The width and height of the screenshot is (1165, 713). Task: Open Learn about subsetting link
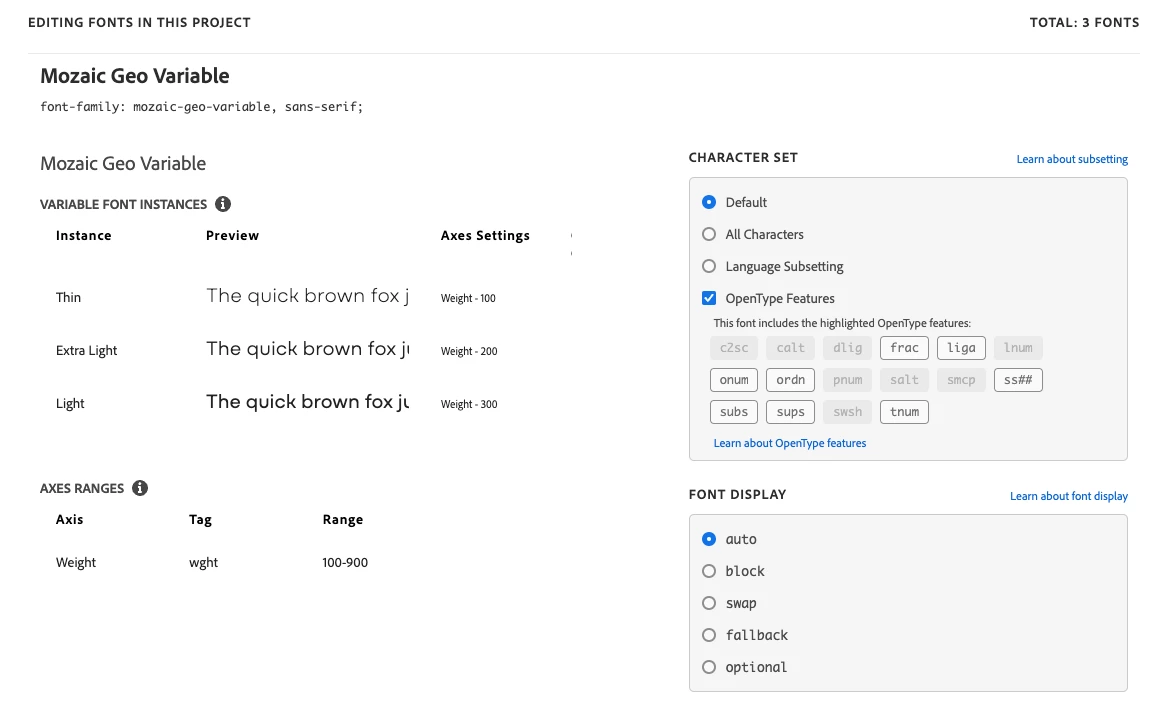pos(1072,159)
